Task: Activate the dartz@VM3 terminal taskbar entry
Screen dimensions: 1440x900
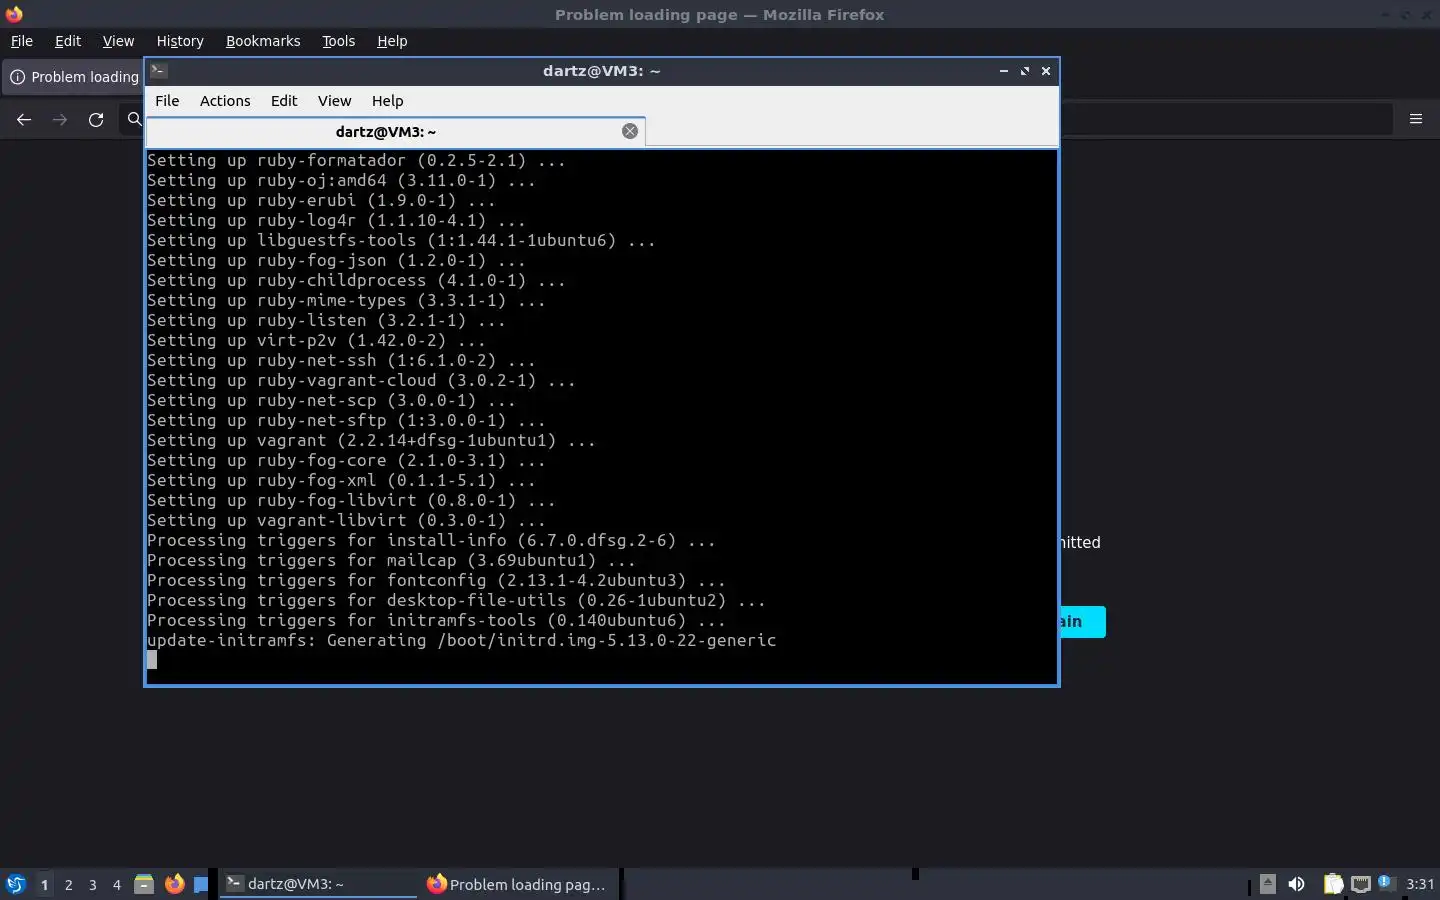Action: point(318,884)
